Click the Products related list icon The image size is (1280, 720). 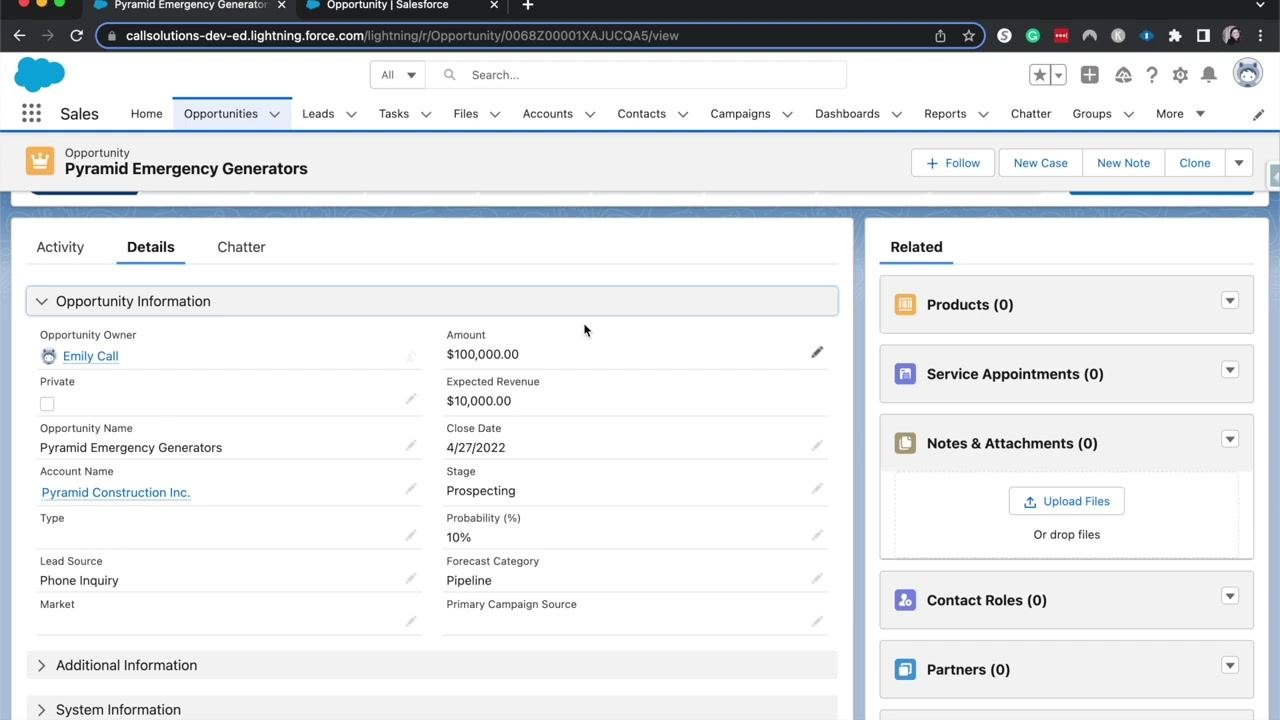(905, 304)
